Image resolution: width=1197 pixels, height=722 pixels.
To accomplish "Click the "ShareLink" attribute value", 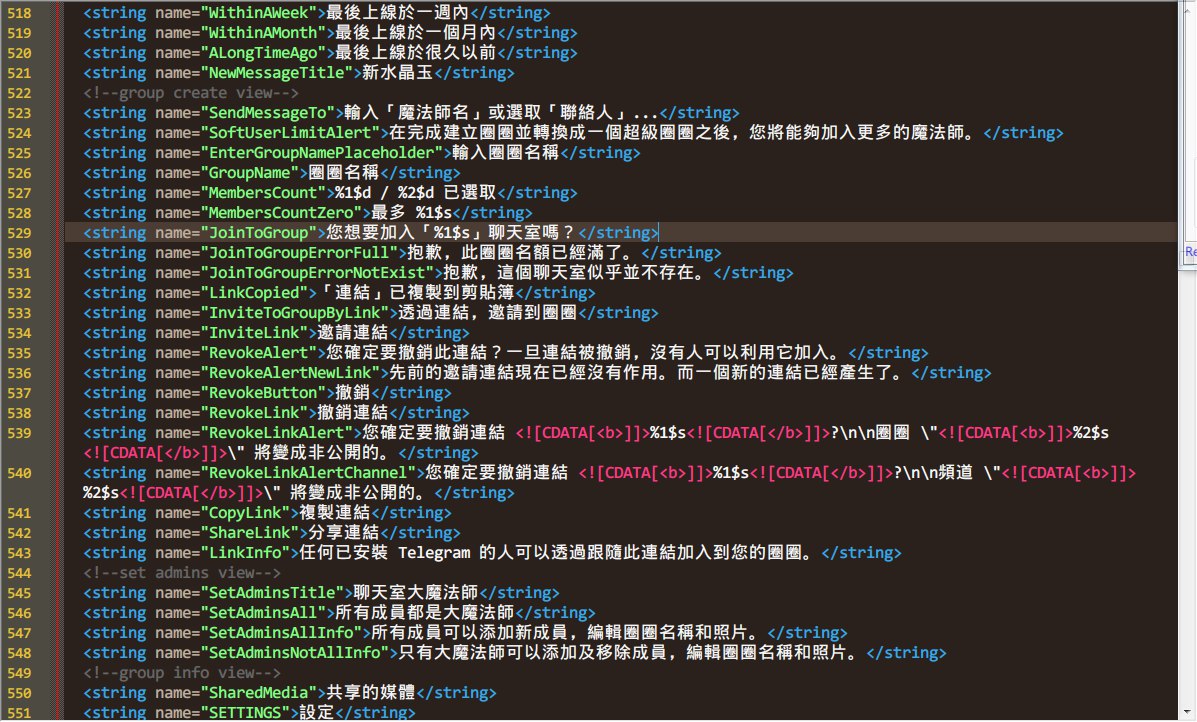I will click(250, 533).
